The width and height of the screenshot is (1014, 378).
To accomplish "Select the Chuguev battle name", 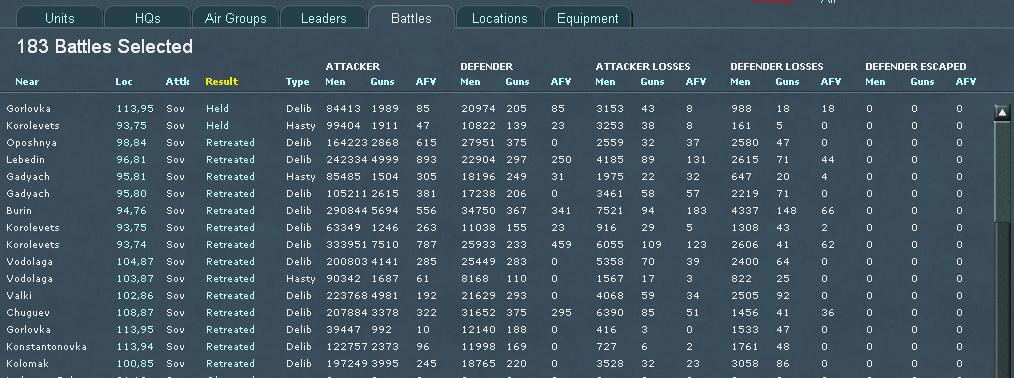I will pyautogui.click(x=28, y=312).
